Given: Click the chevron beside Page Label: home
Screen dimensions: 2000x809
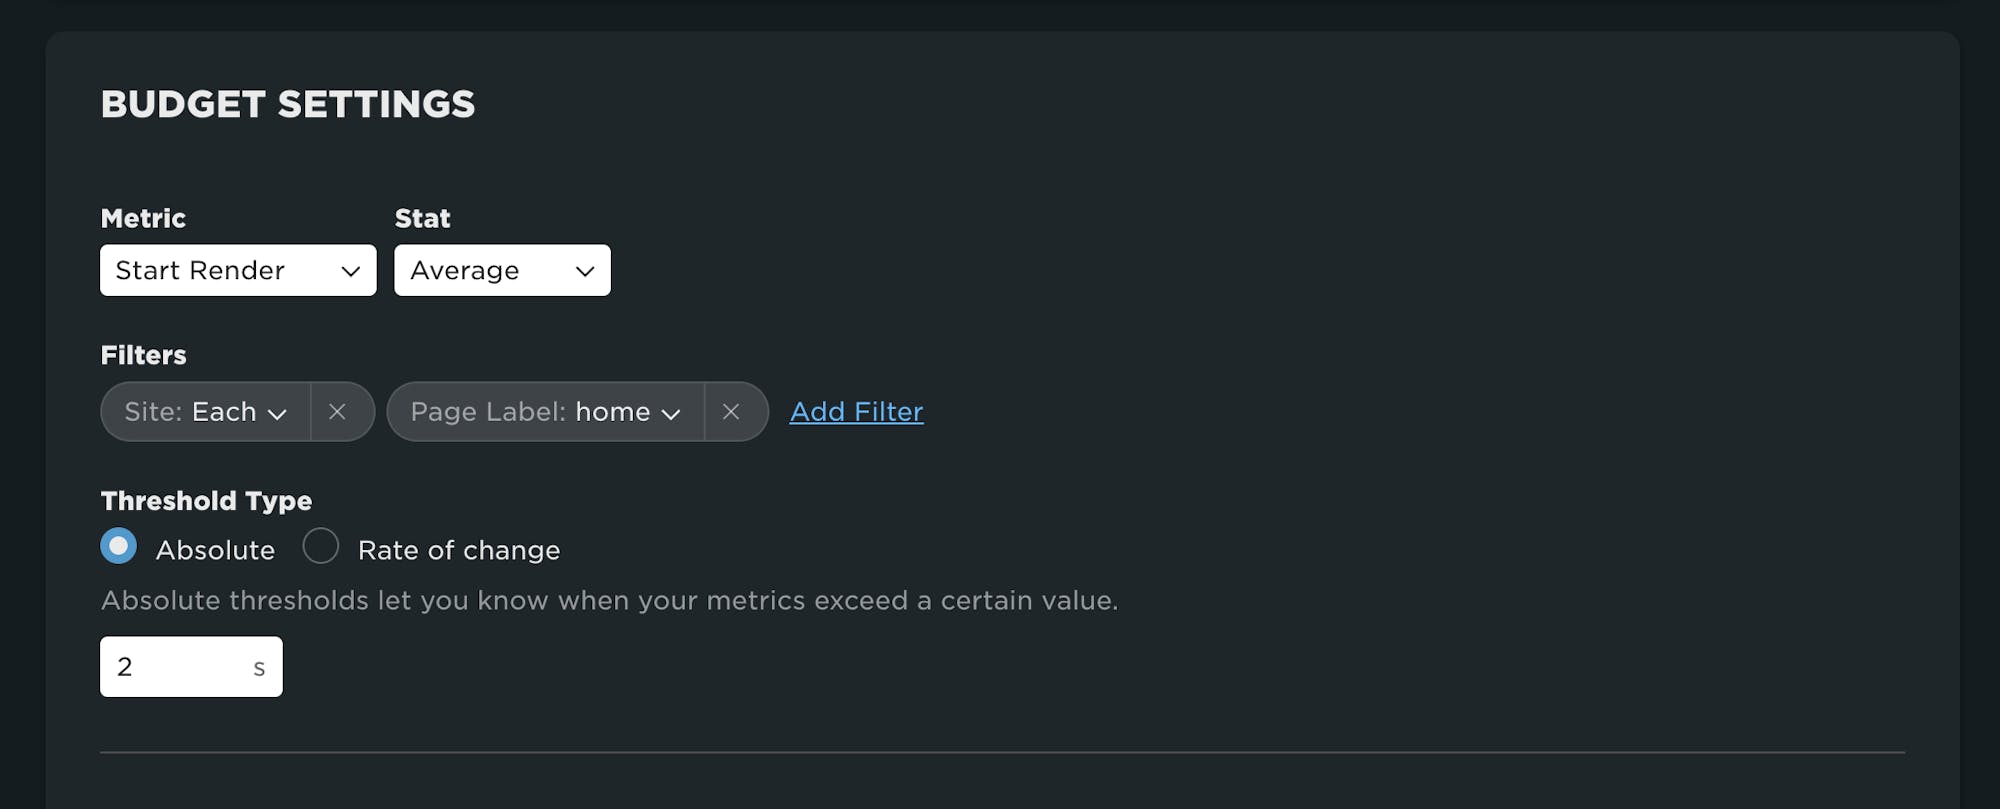Looking at the screenshot, I should pyautogui.click(x=671, y=413).
